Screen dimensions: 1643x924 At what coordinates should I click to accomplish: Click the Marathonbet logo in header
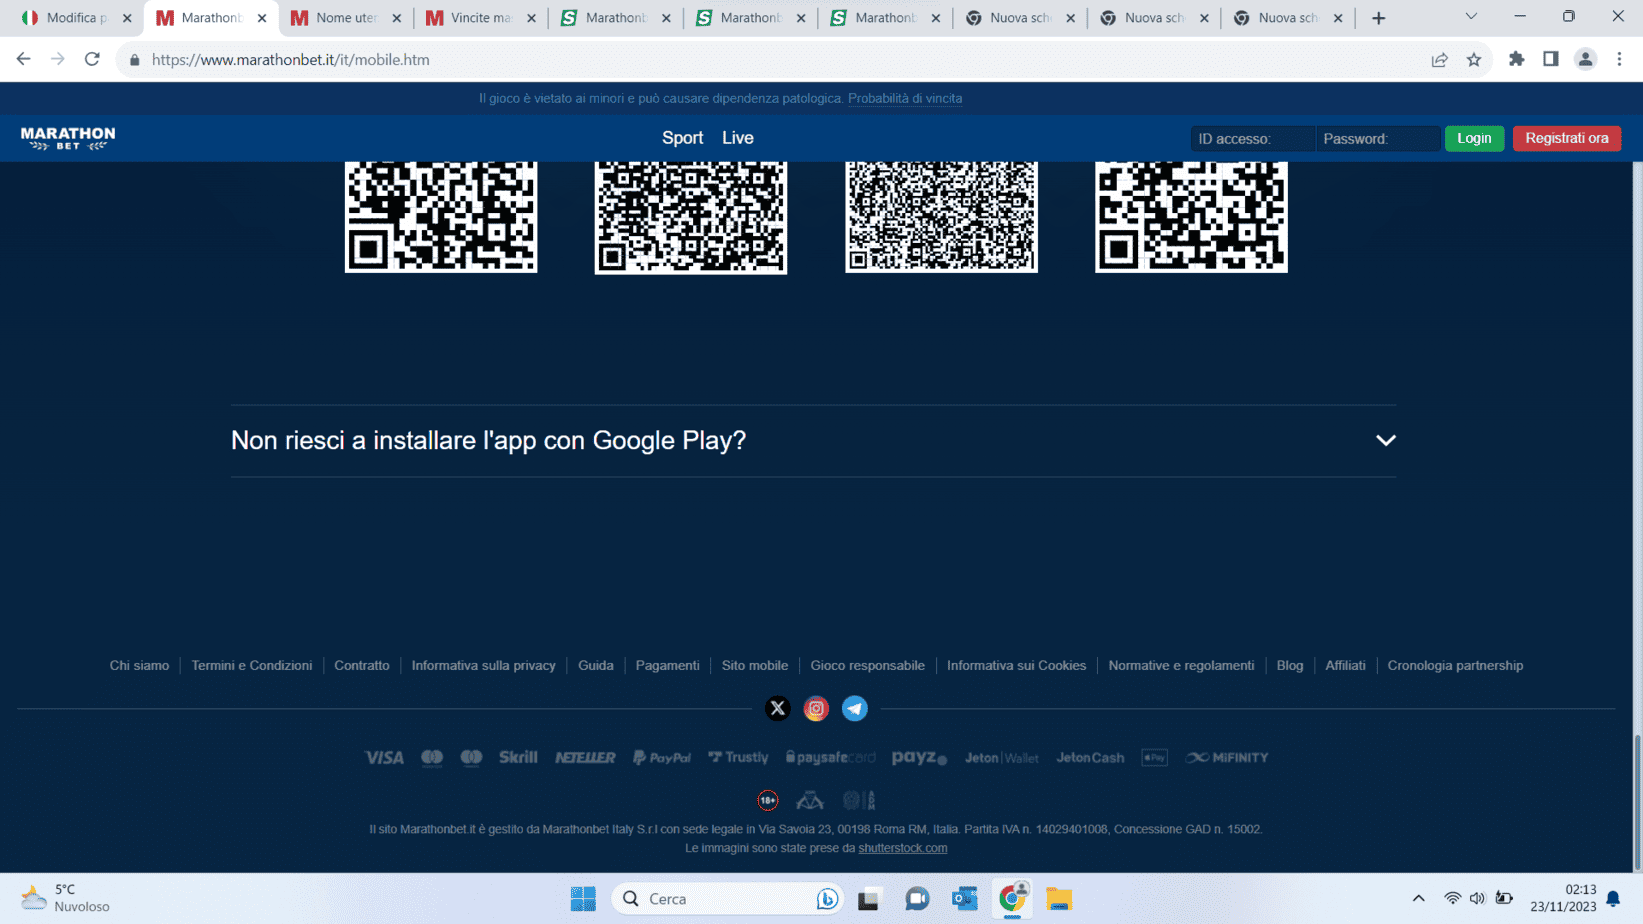[x=68, y=138]
